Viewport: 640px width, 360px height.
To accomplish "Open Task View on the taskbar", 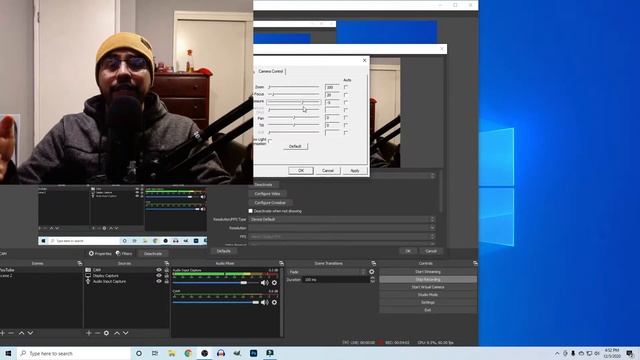I will click(155, 353).
